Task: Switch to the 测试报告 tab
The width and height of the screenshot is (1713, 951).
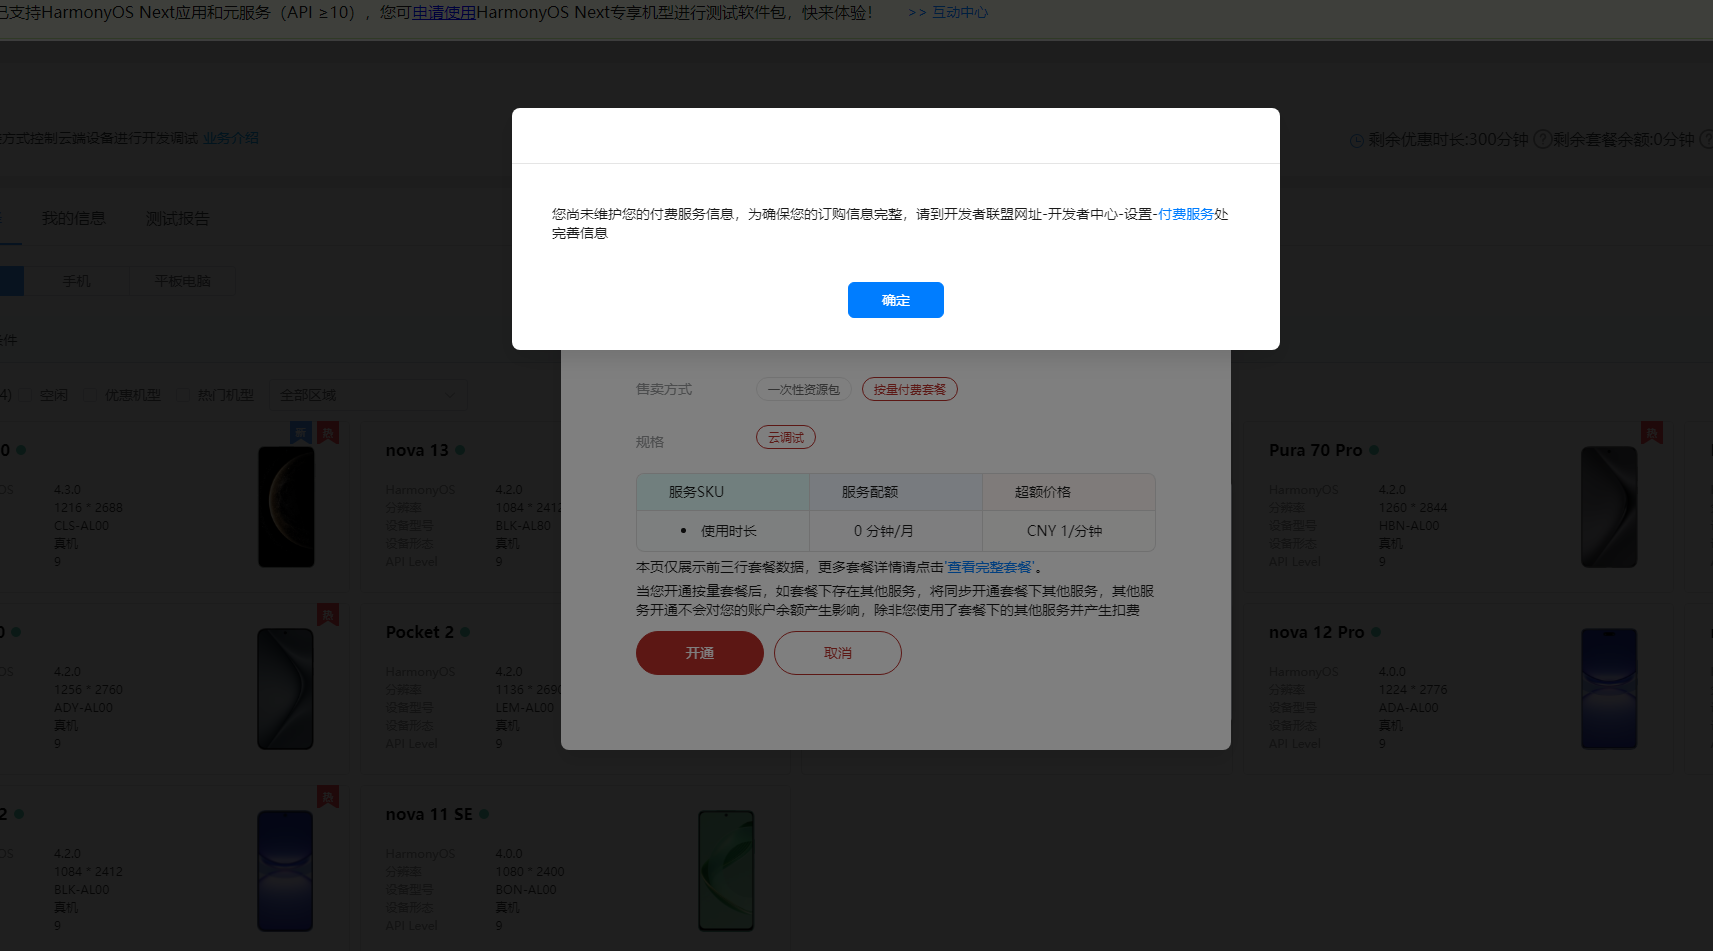Action: (177, 218)
